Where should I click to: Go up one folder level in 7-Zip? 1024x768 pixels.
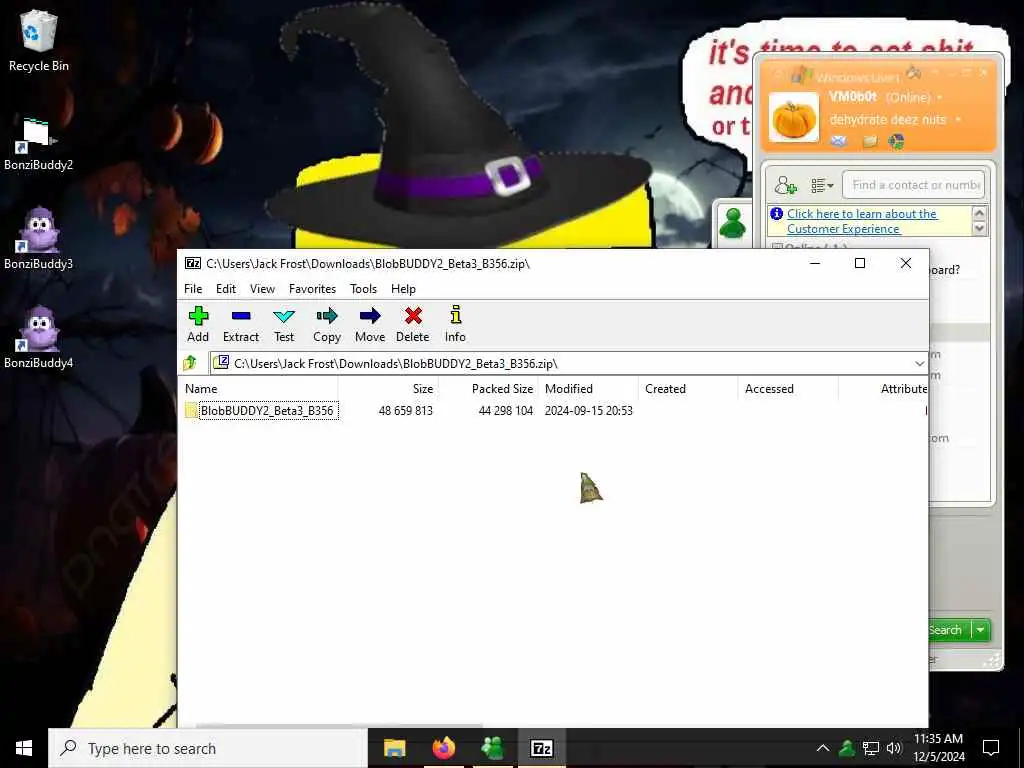tap(190, 362)
